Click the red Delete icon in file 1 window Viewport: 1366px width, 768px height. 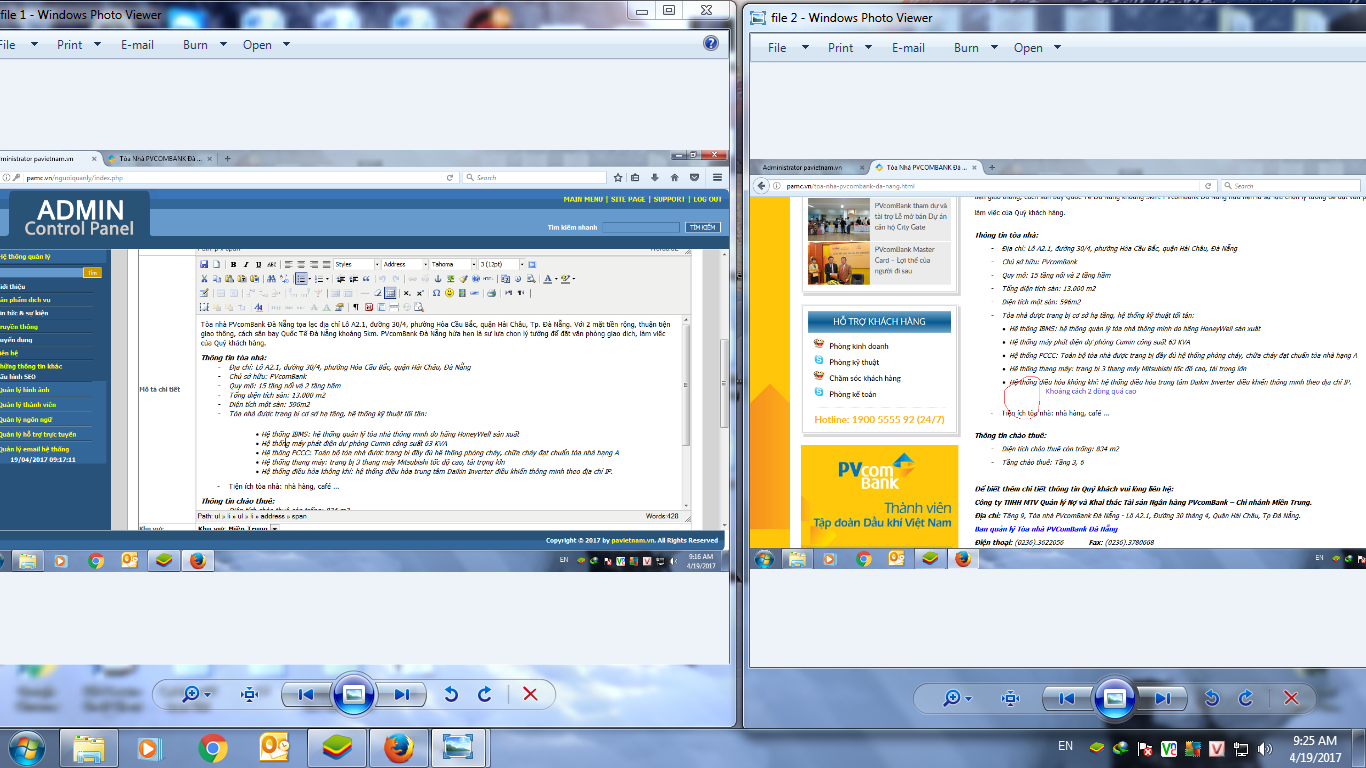[530, 694]
